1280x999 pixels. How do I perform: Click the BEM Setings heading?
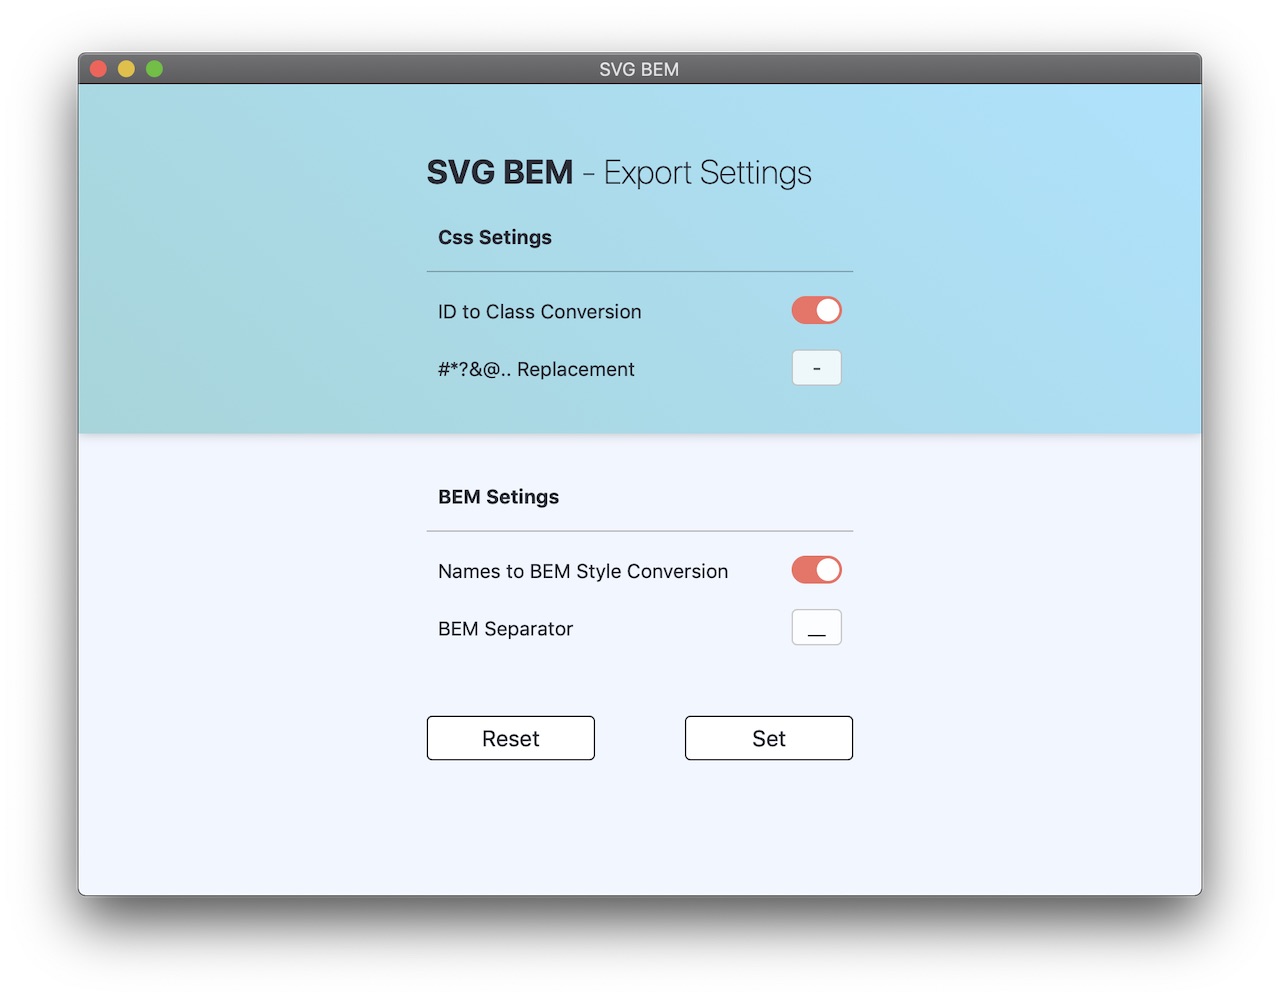pos(499,497)
